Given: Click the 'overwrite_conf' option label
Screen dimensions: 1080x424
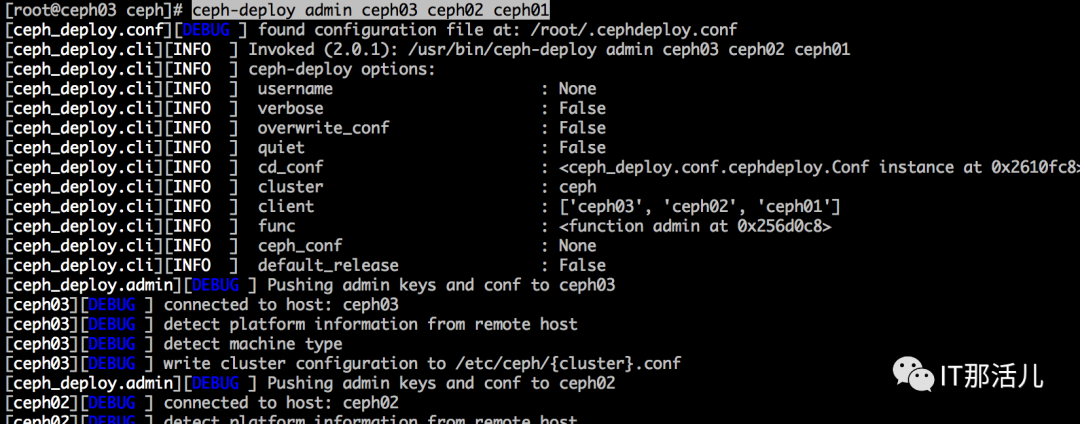Looking at the screenshot, I should [323, 128].
